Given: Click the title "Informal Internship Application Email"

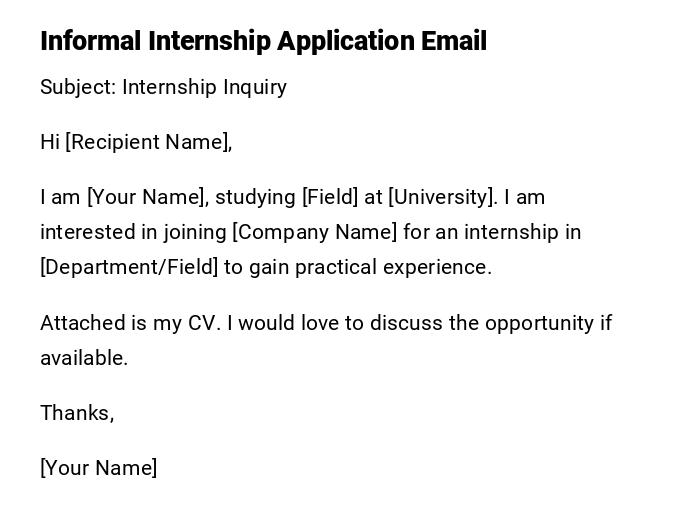Looking at the screenshot, I should [263, 41].
